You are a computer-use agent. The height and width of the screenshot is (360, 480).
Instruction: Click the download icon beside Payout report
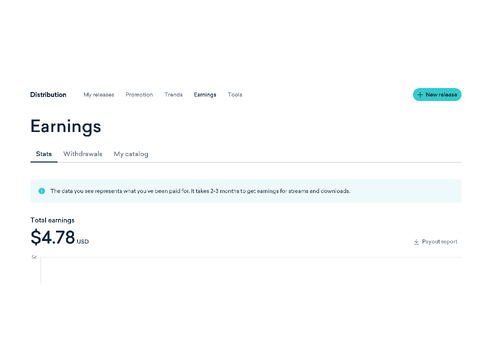click(416, 242)
